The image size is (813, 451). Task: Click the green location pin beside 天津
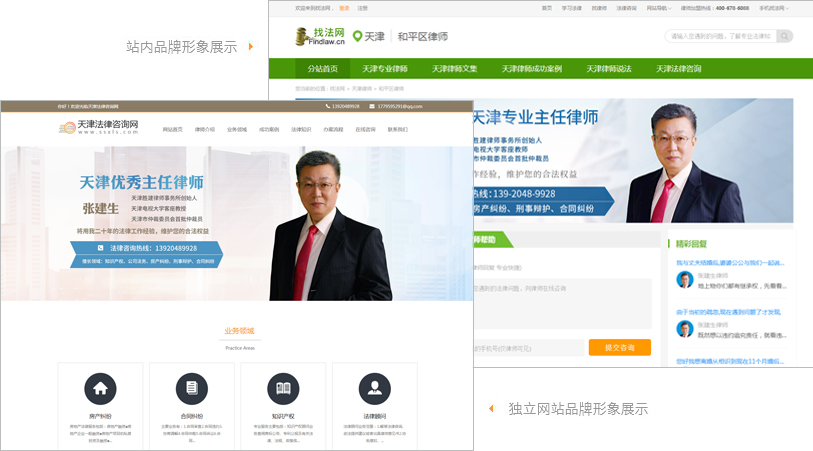pyautogui.click(x=357, y=36)
